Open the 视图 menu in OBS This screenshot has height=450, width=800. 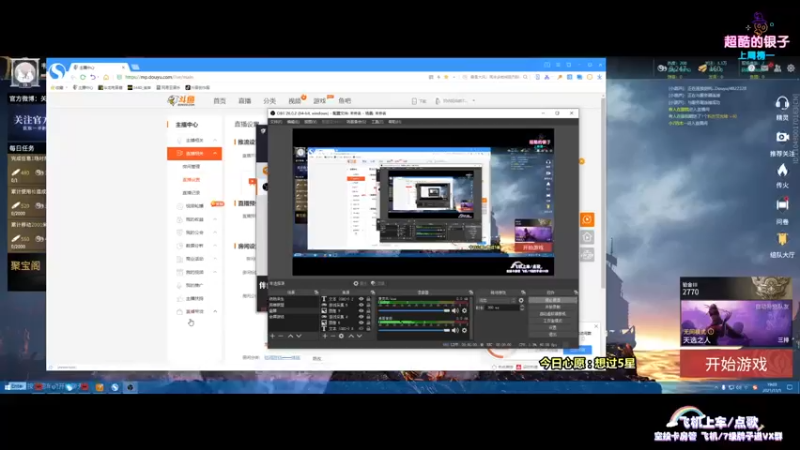tap(310, 122)
